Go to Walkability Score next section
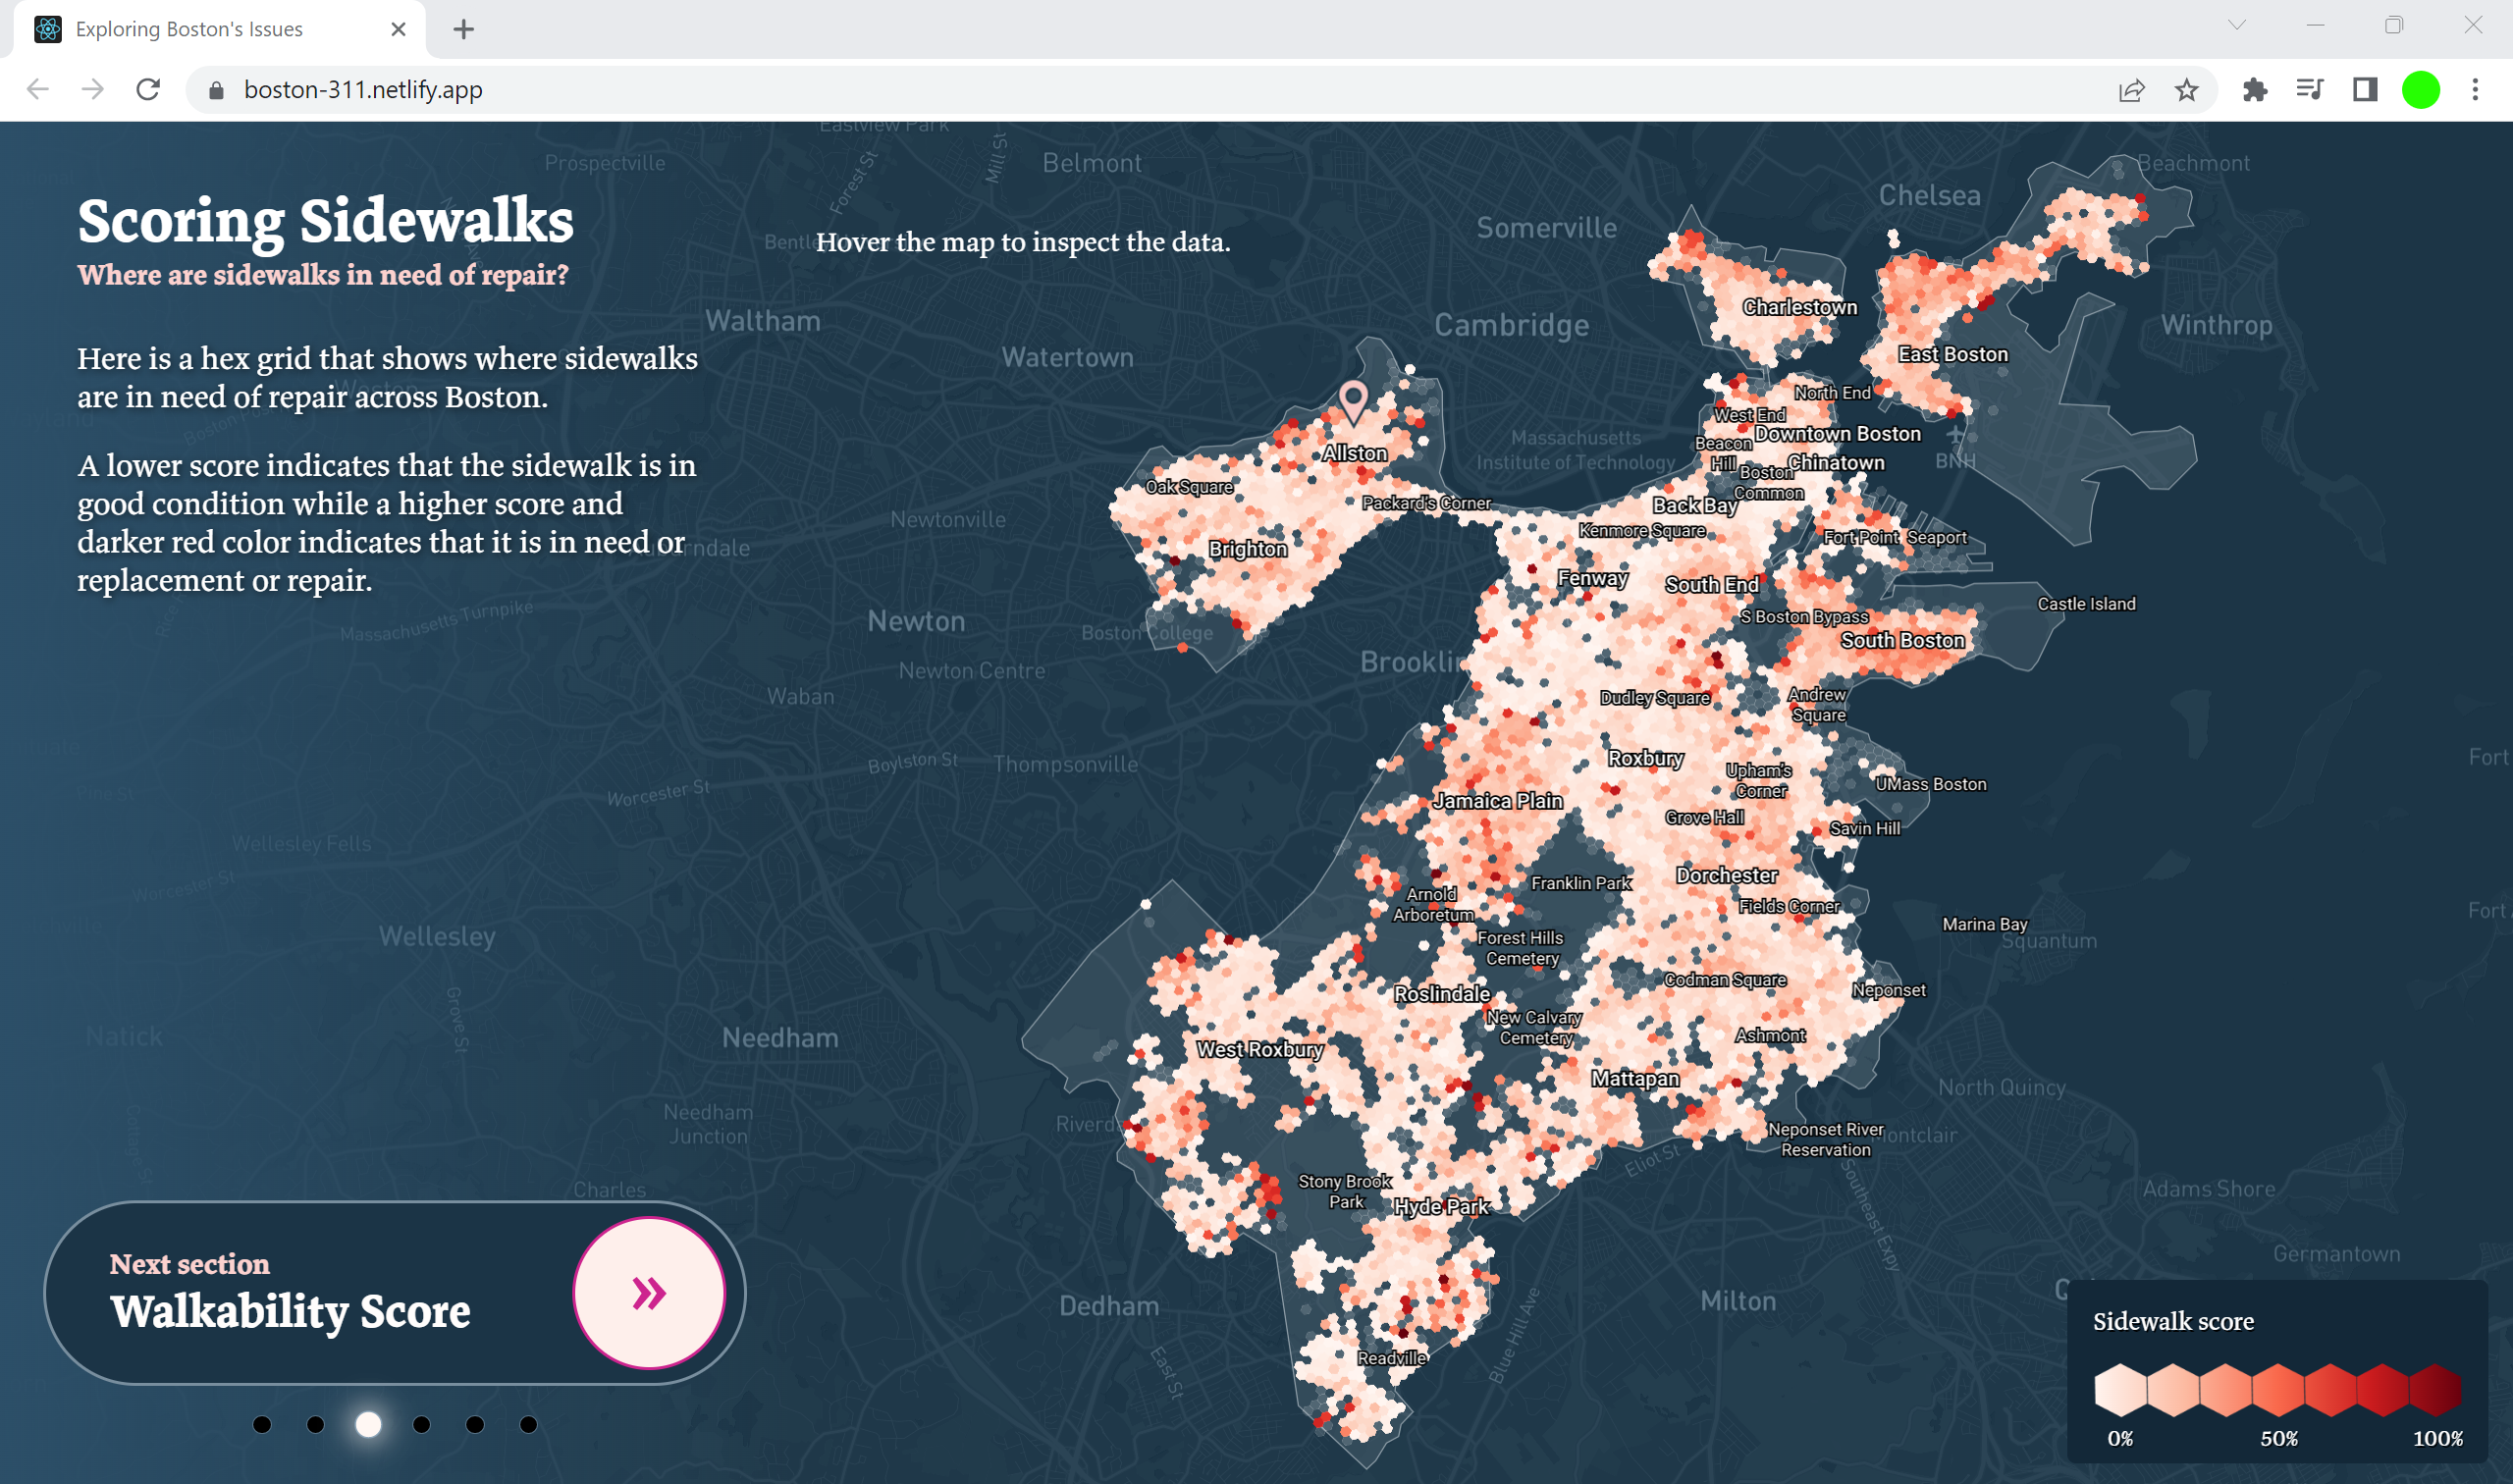 290,1310
